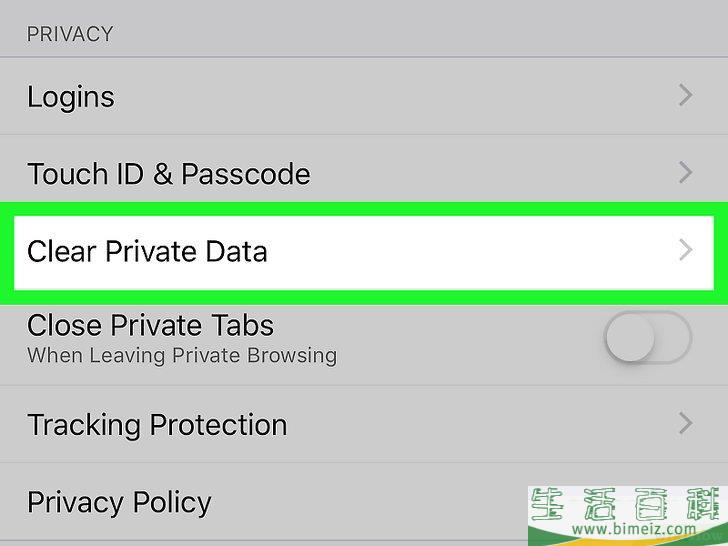
Task: Tap the white knob of Close Private Tabs switch
Action: pos(630,338)
